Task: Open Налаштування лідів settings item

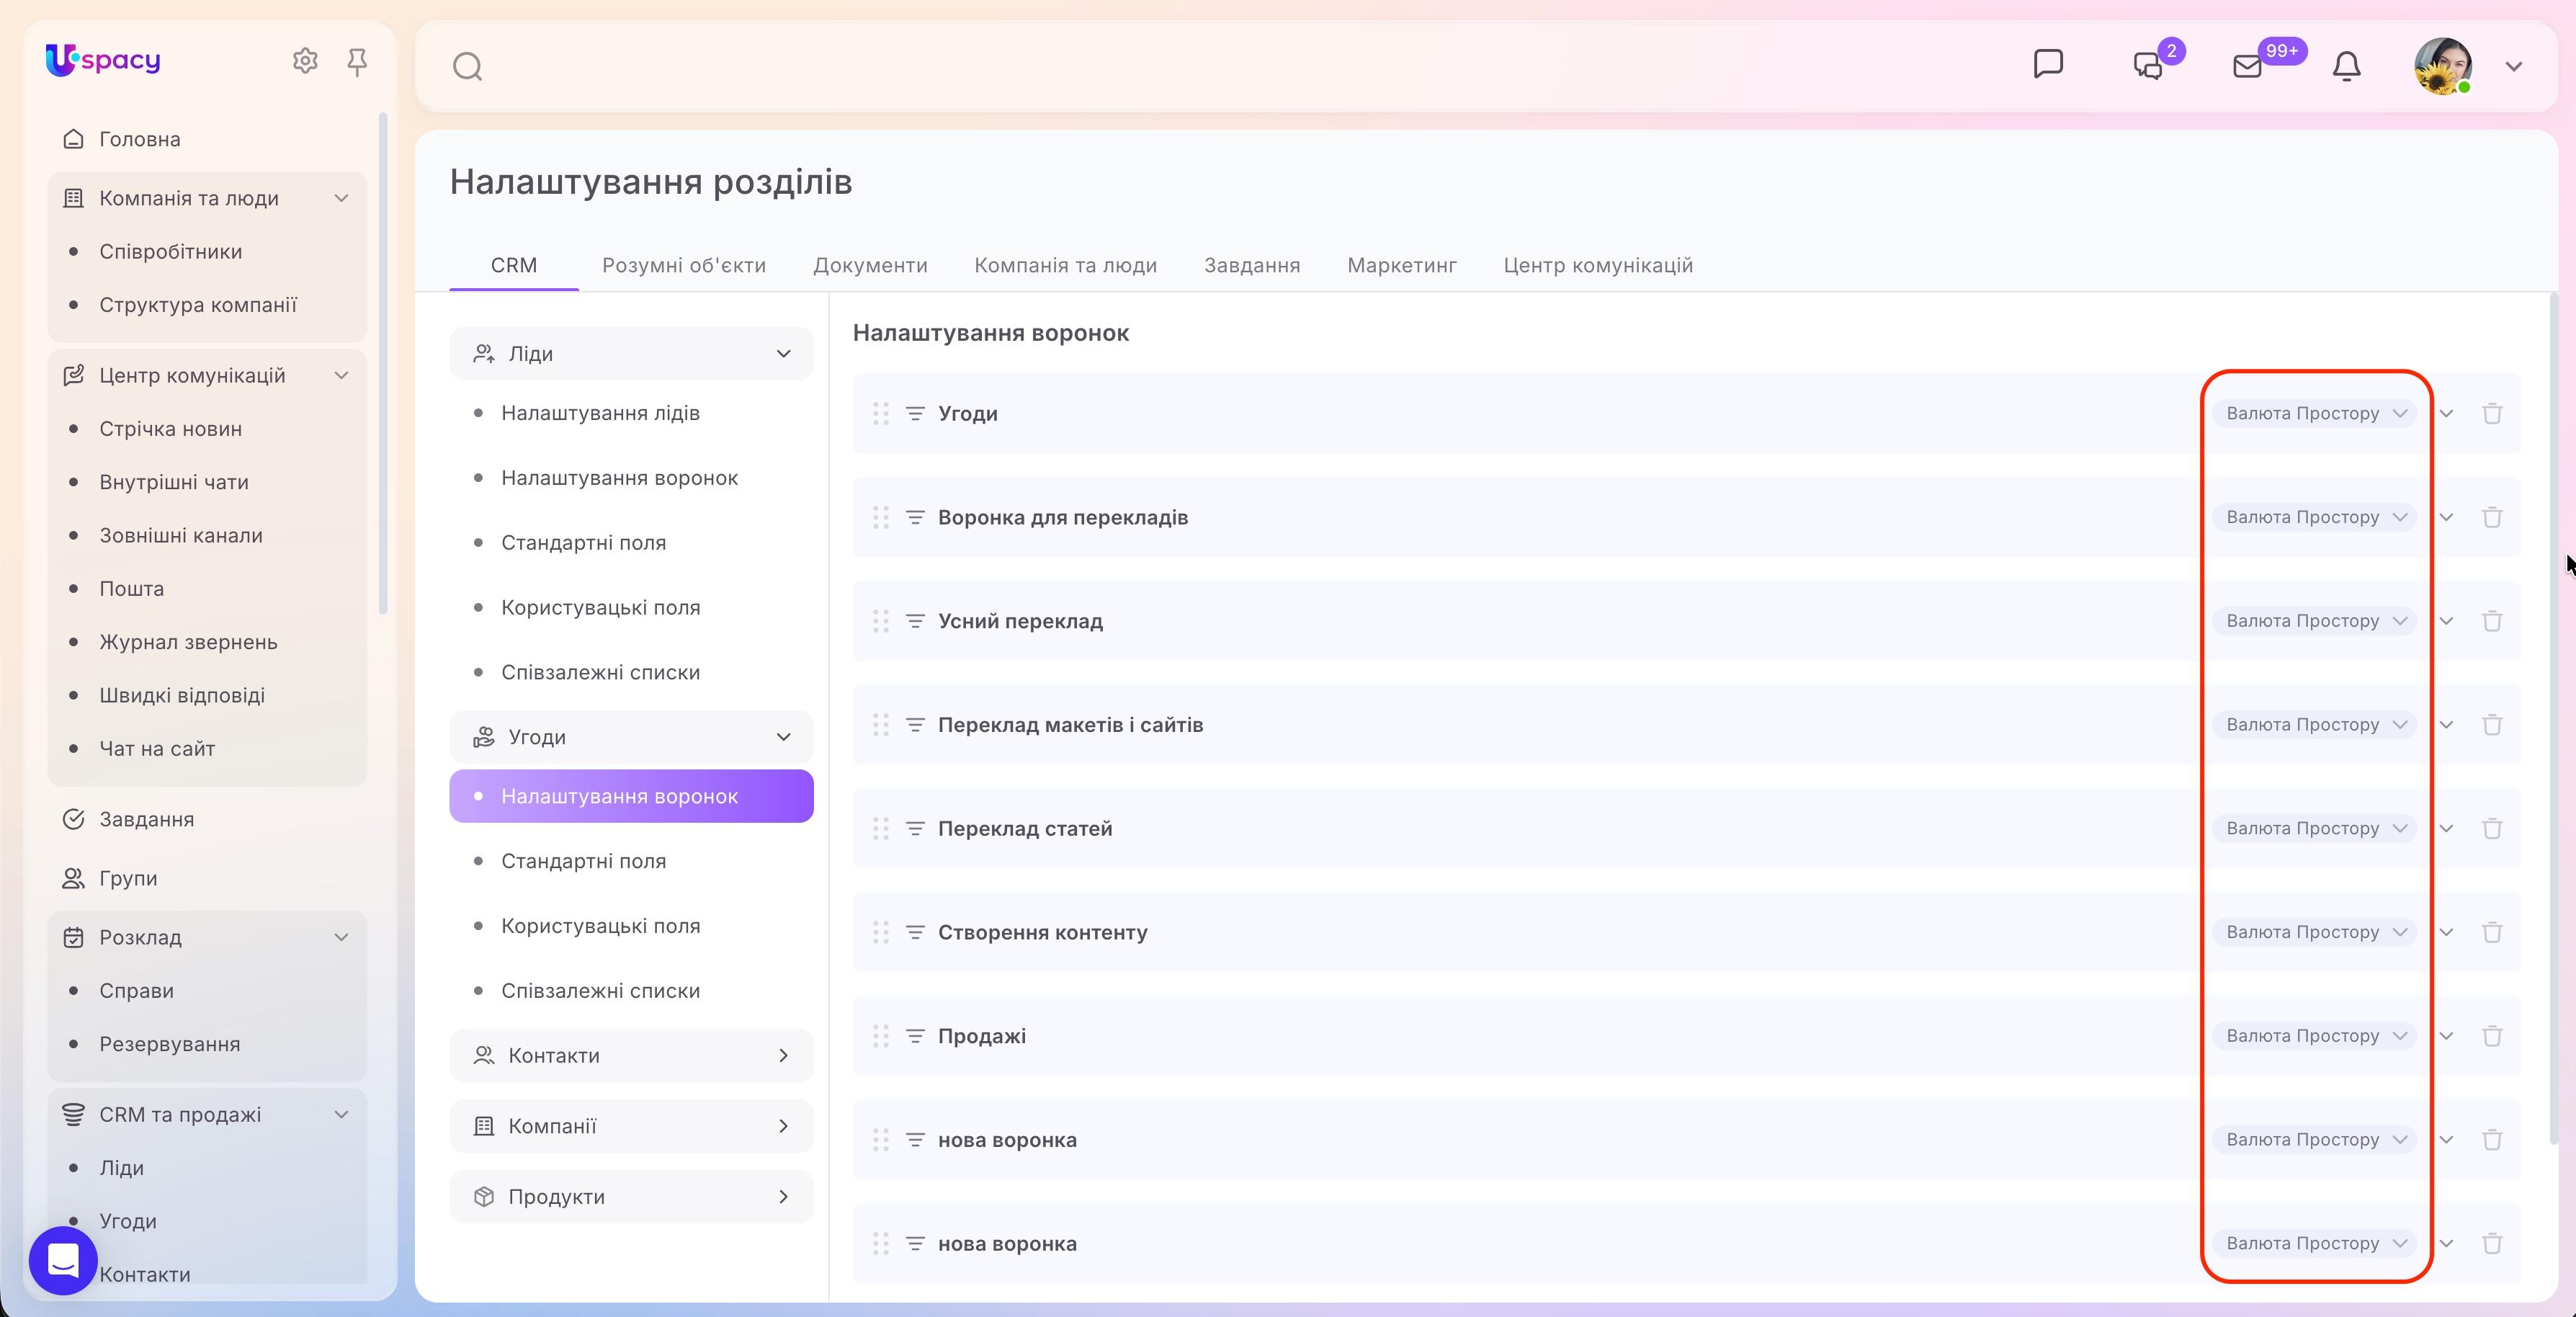Action: 600,413
